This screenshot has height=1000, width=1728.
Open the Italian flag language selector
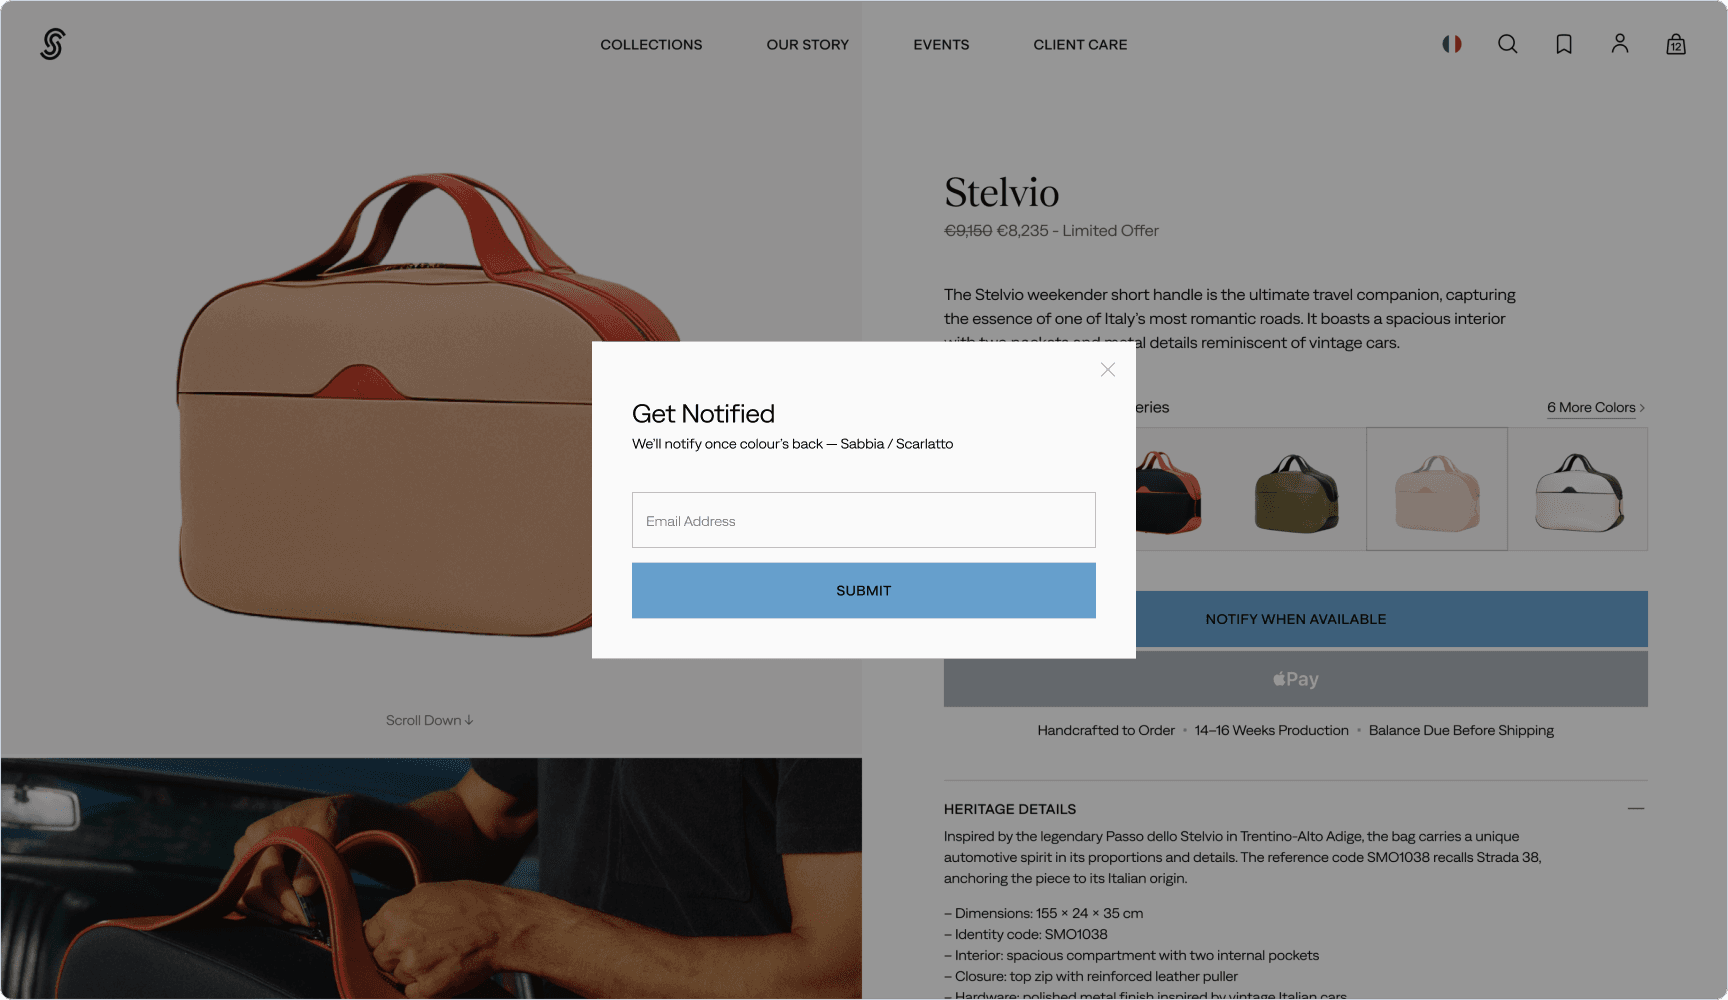pyautogui.click(x=1452, y=44)
